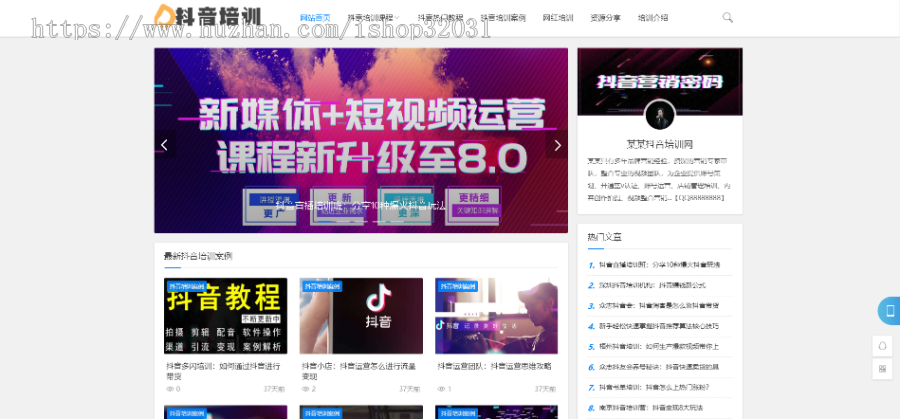Open hot article 4 新手轻松快速掌握抖音推荐算法

[659, 327]
